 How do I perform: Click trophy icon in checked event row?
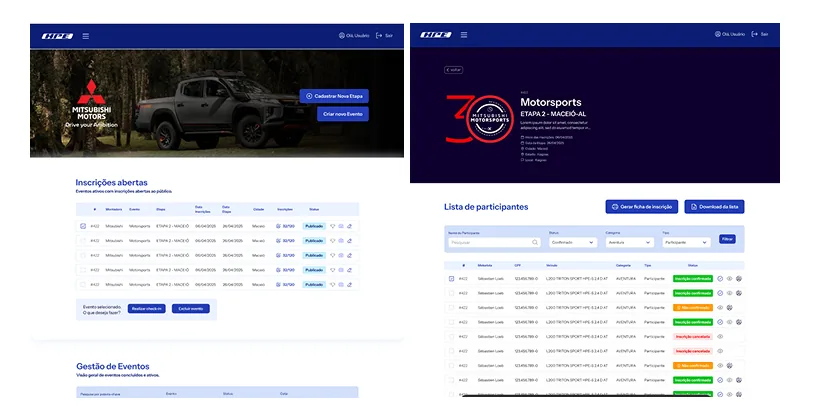coord(333,226)
